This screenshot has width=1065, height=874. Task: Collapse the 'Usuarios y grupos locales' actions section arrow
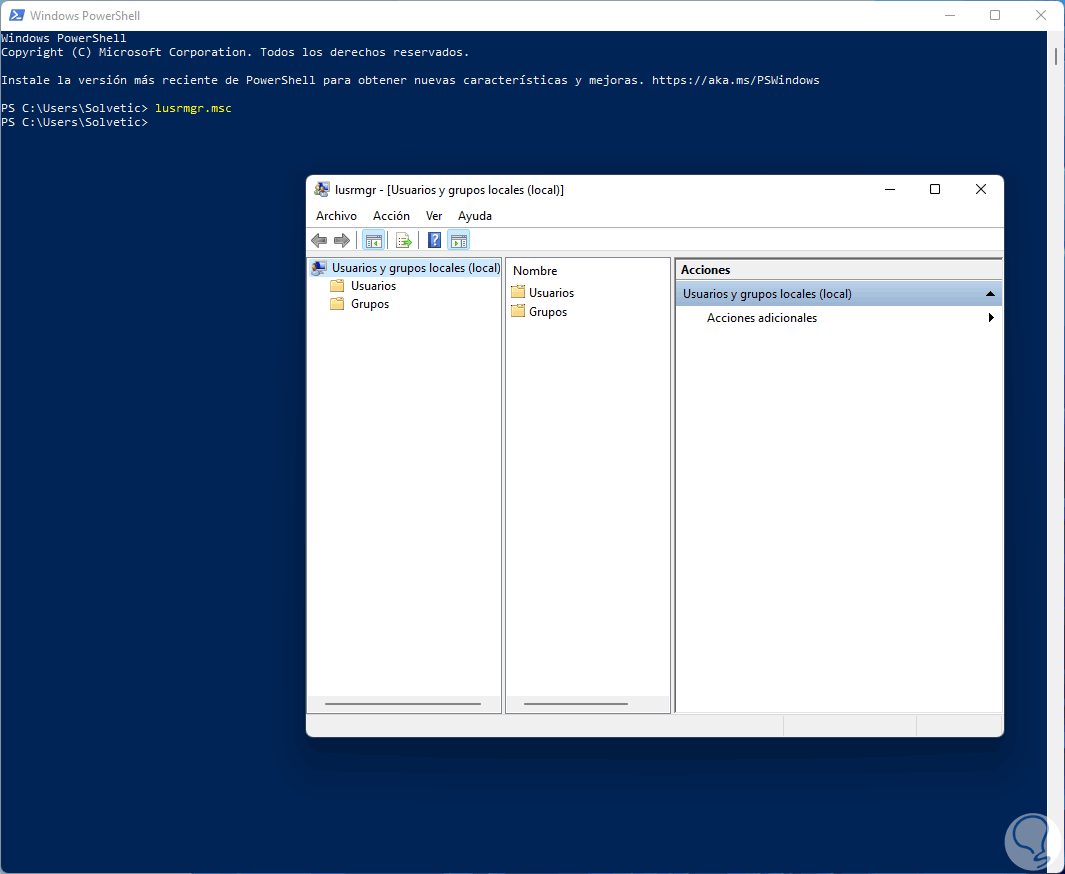pyautogui.click(x=990, y=294)
